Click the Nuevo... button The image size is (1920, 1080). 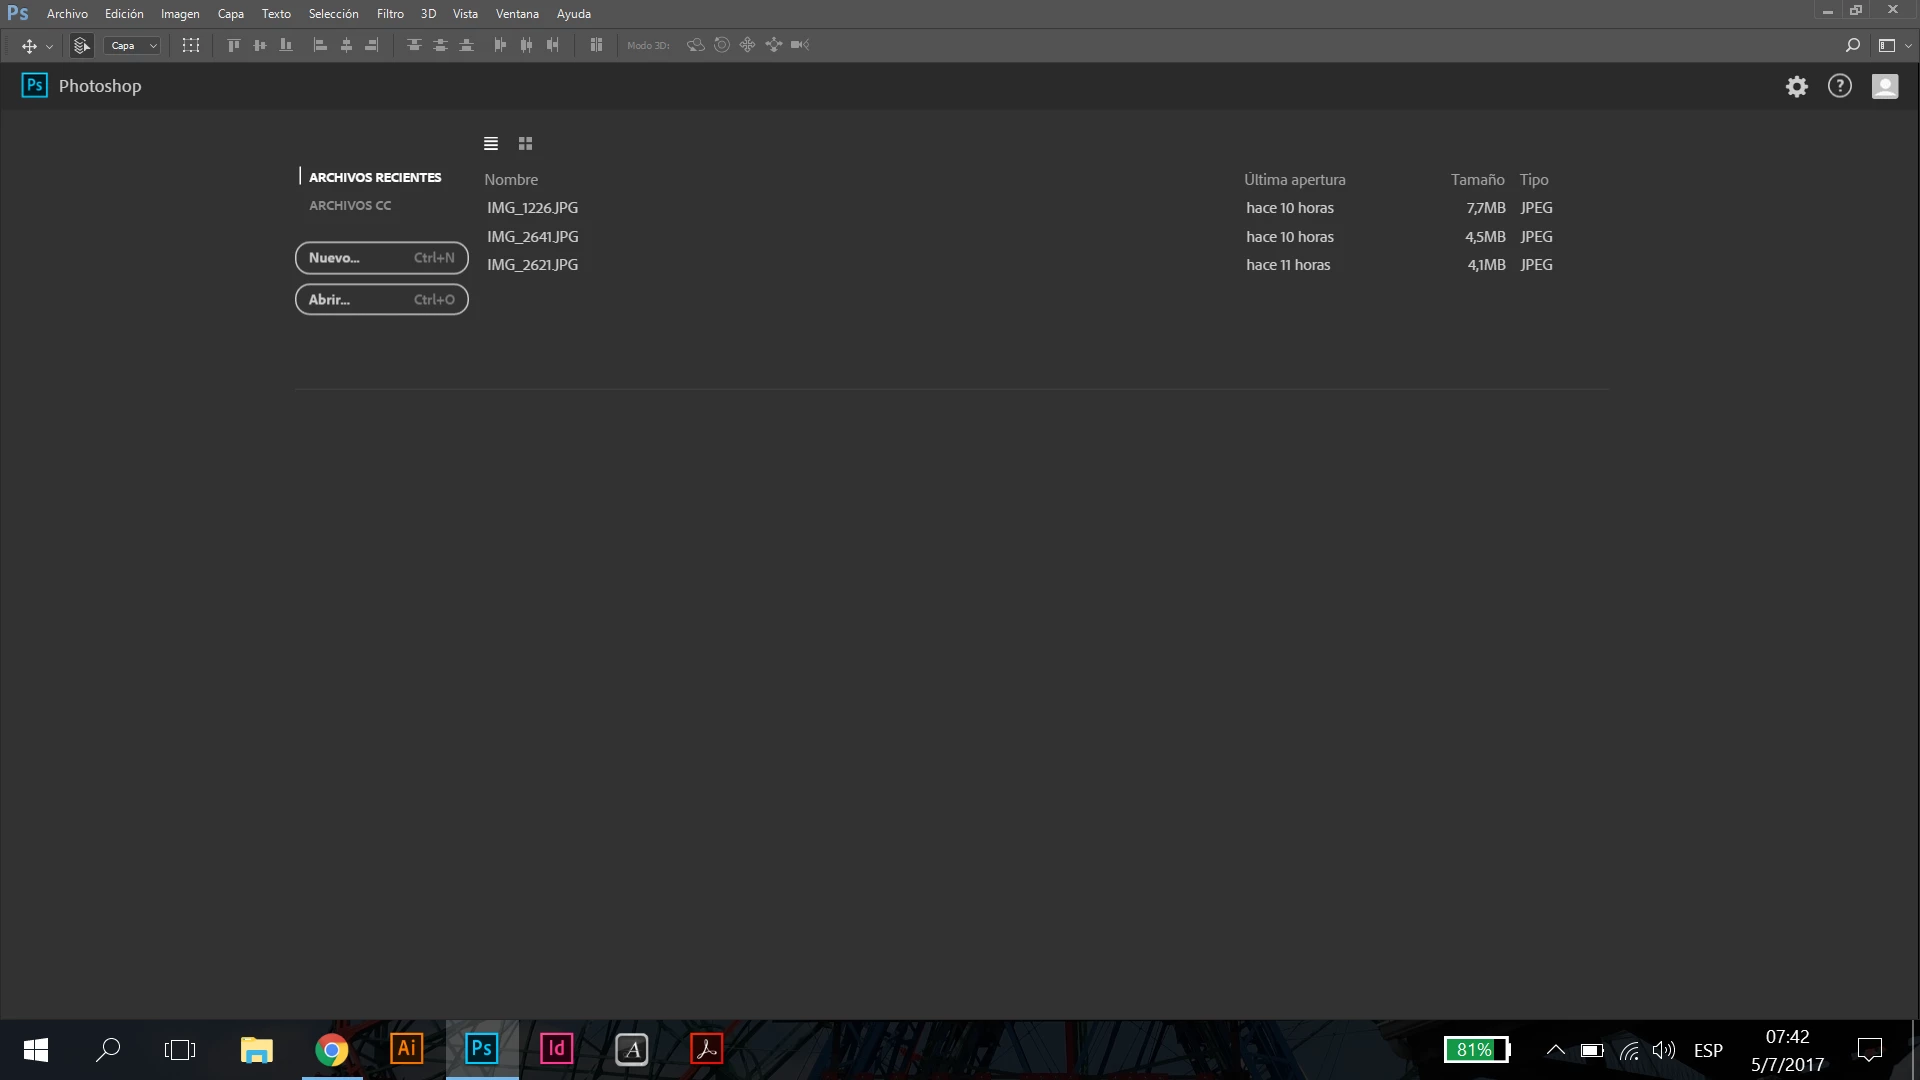coord(381,258)
